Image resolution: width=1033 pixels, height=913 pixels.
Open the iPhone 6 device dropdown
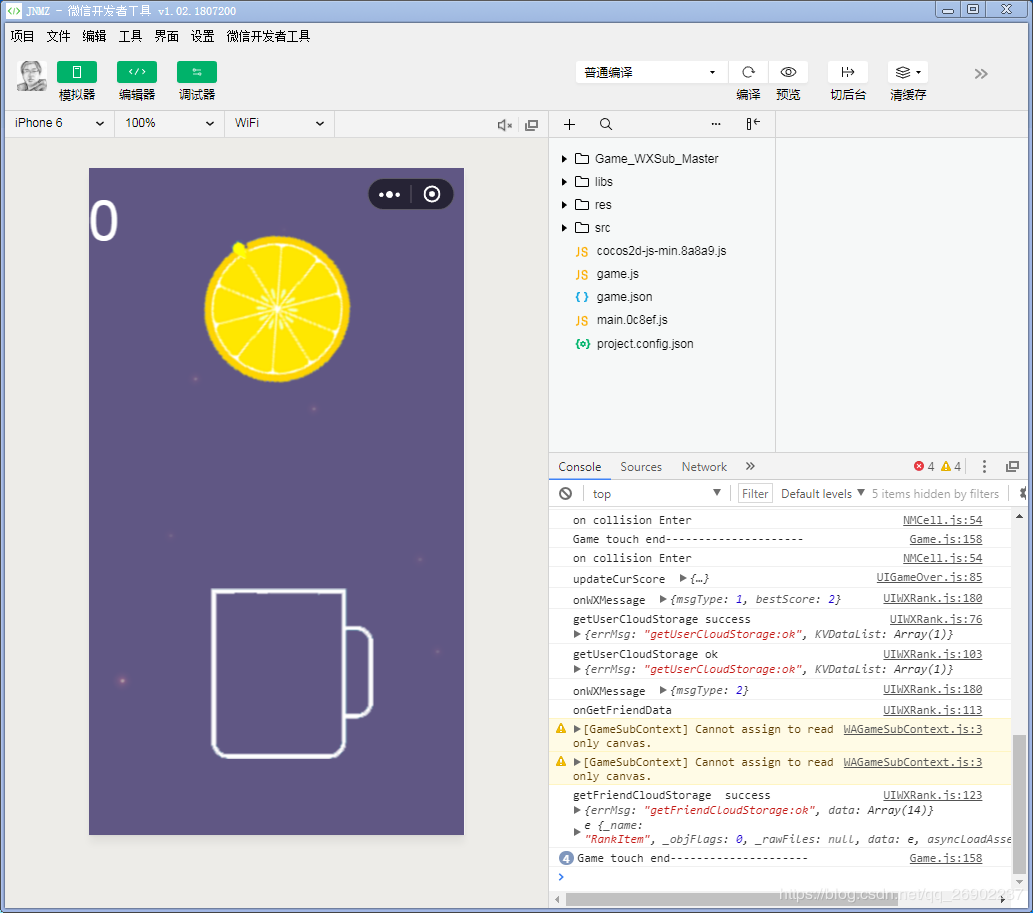coord(59,123)
